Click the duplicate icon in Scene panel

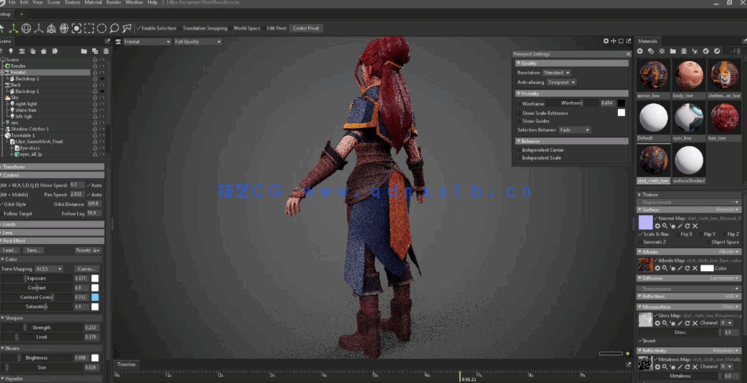(95, 51)
